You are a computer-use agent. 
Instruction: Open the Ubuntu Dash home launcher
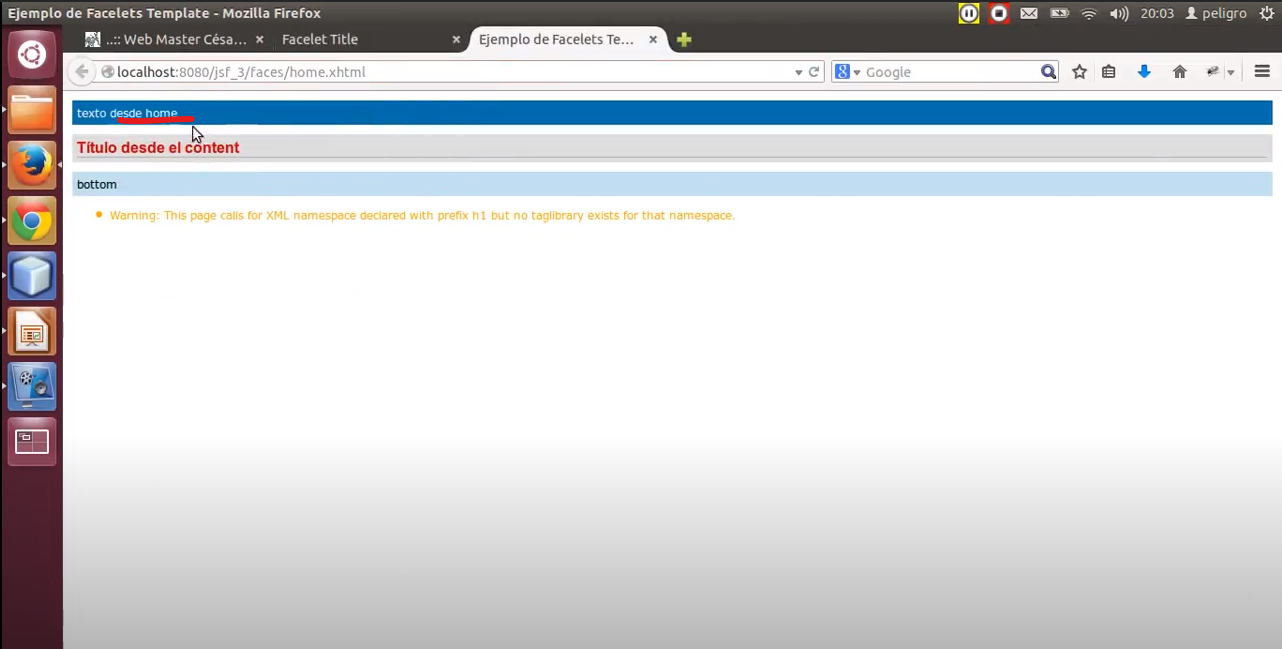tap(31, 54)
